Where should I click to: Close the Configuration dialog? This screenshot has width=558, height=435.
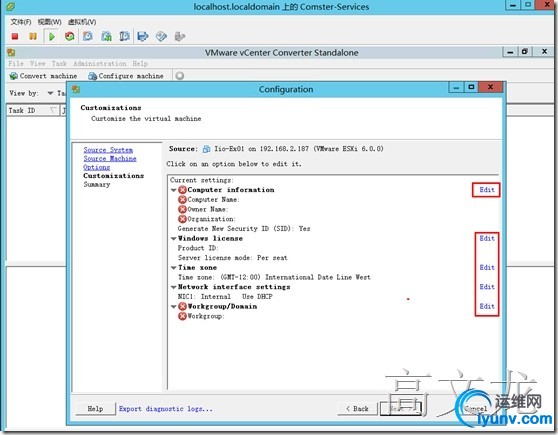pyautogui.click(x=490, y=87)
